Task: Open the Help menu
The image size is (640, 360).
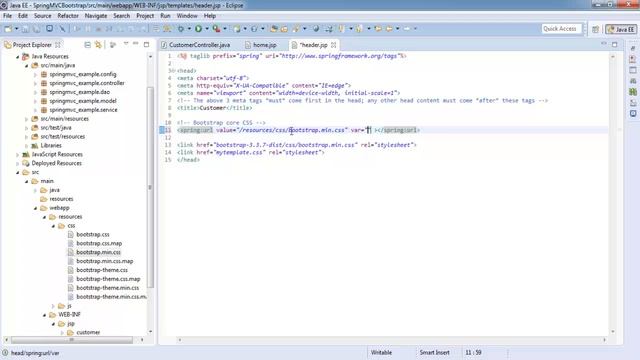Action: [x=209, y=16]
